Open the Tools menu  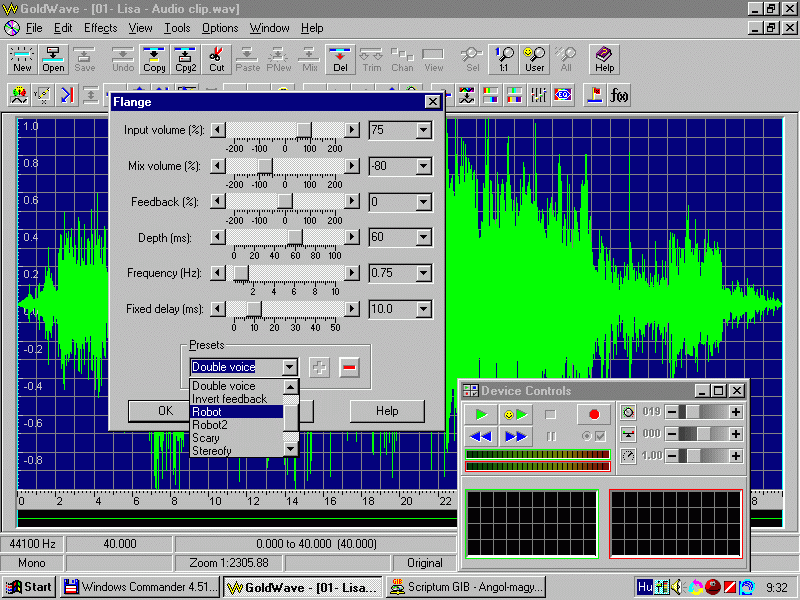[x=177, y=28]
